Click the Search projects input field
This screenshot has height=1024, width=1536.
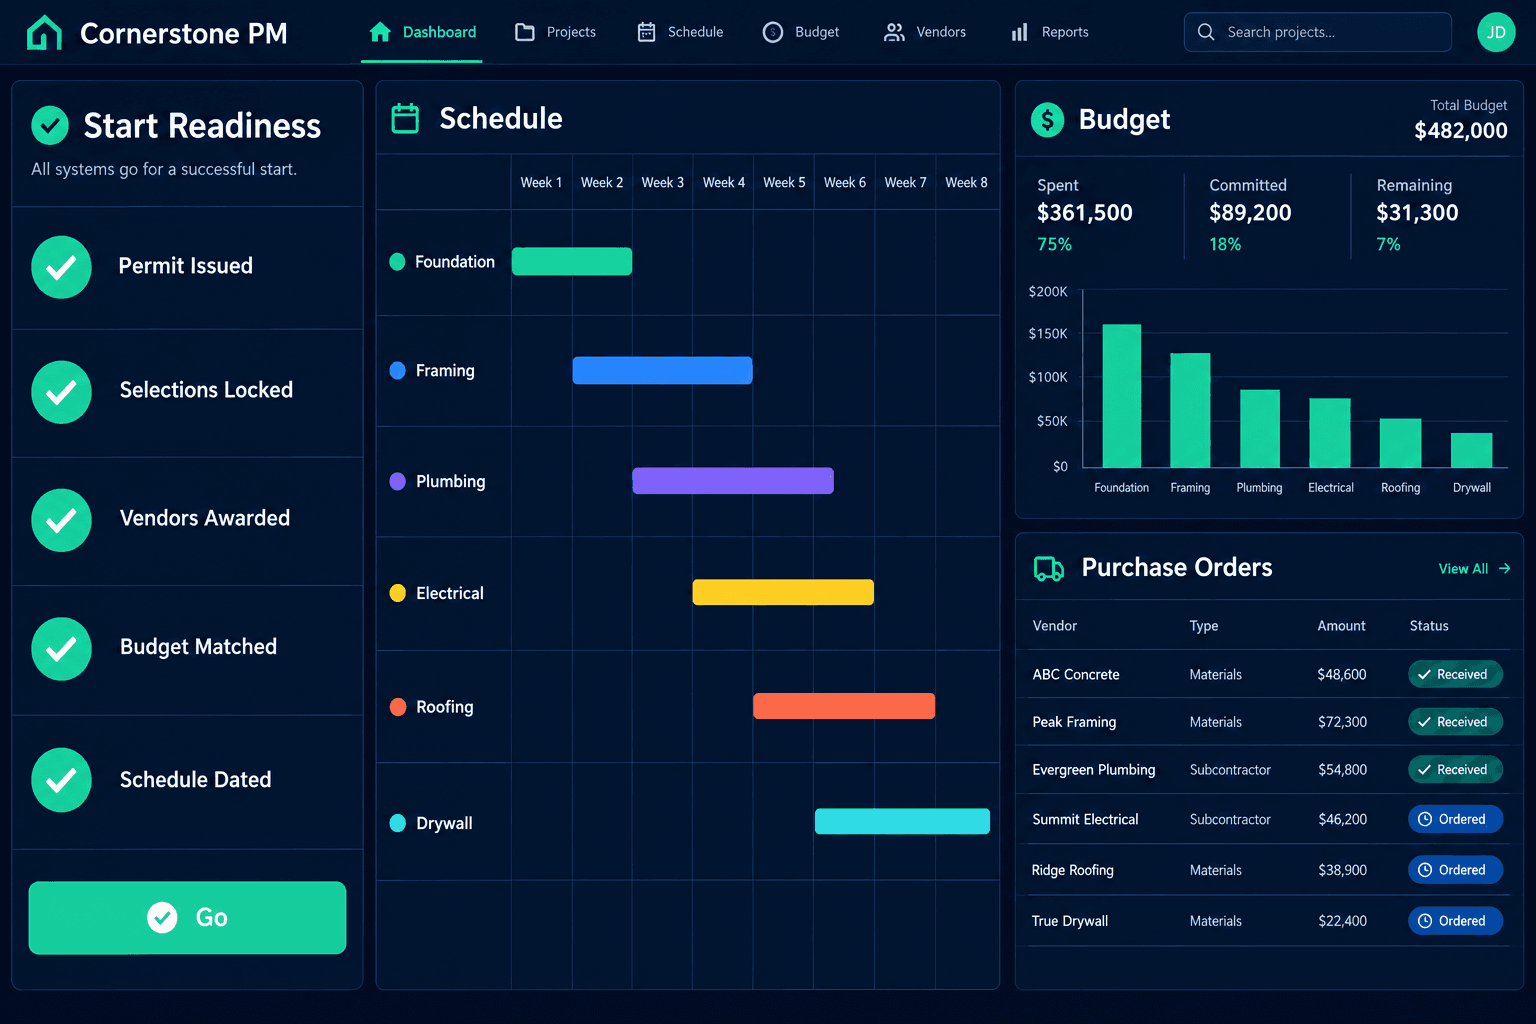(x=1318, y=32)
